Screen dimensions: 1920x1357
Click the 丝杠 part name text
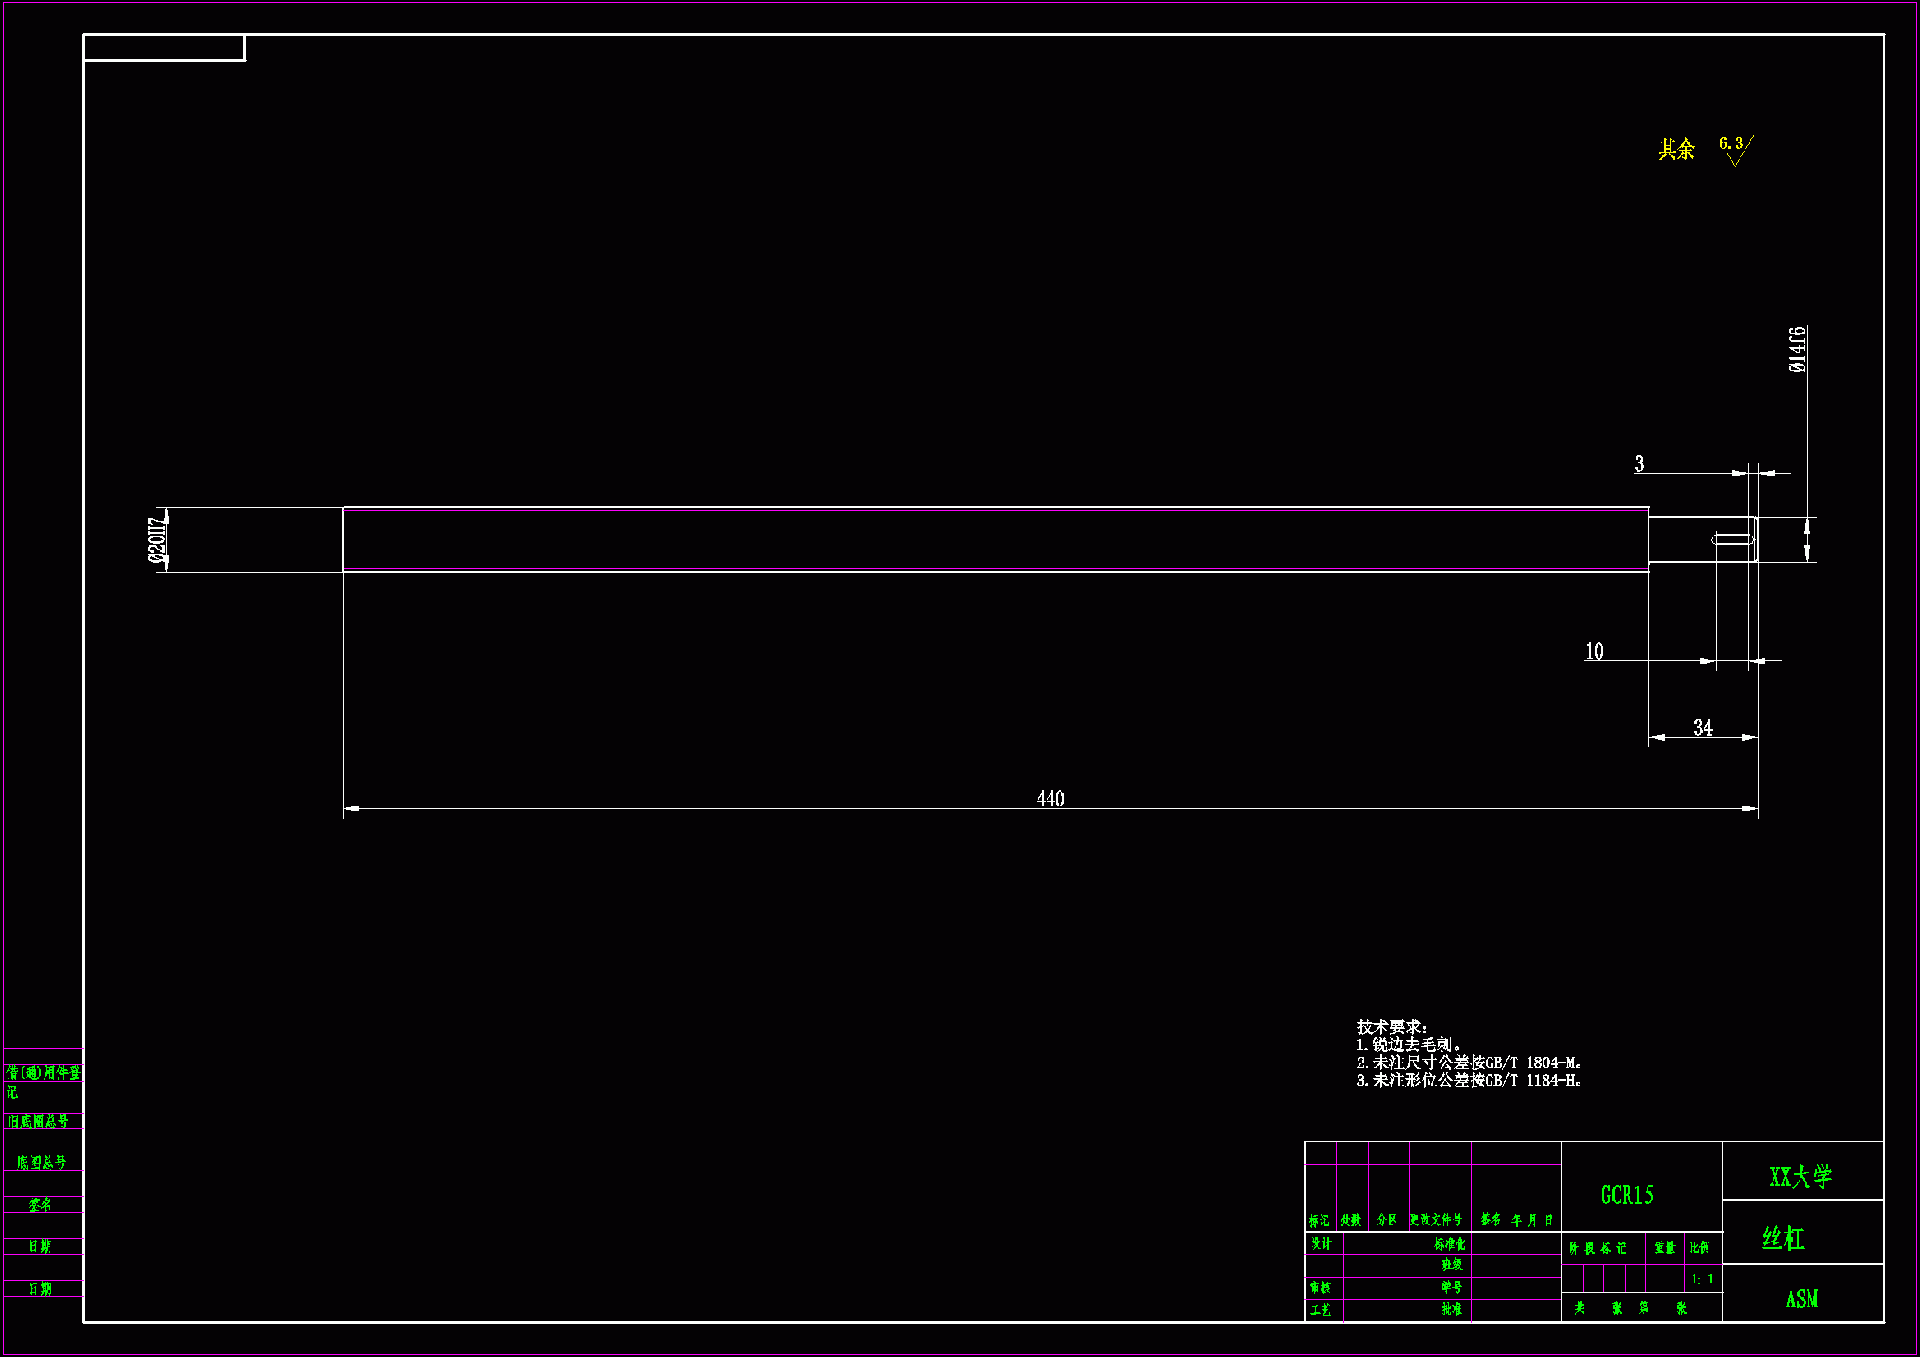click(x=1783, y=1239)
